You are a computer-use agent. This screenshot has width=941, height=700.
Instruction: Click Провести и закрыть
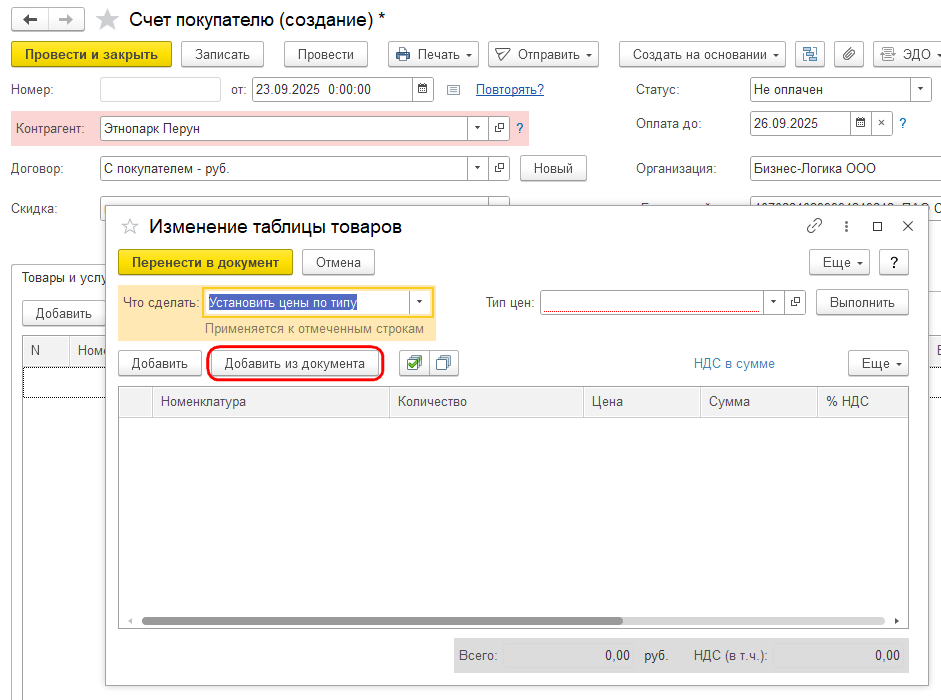(x=91, y=55)
